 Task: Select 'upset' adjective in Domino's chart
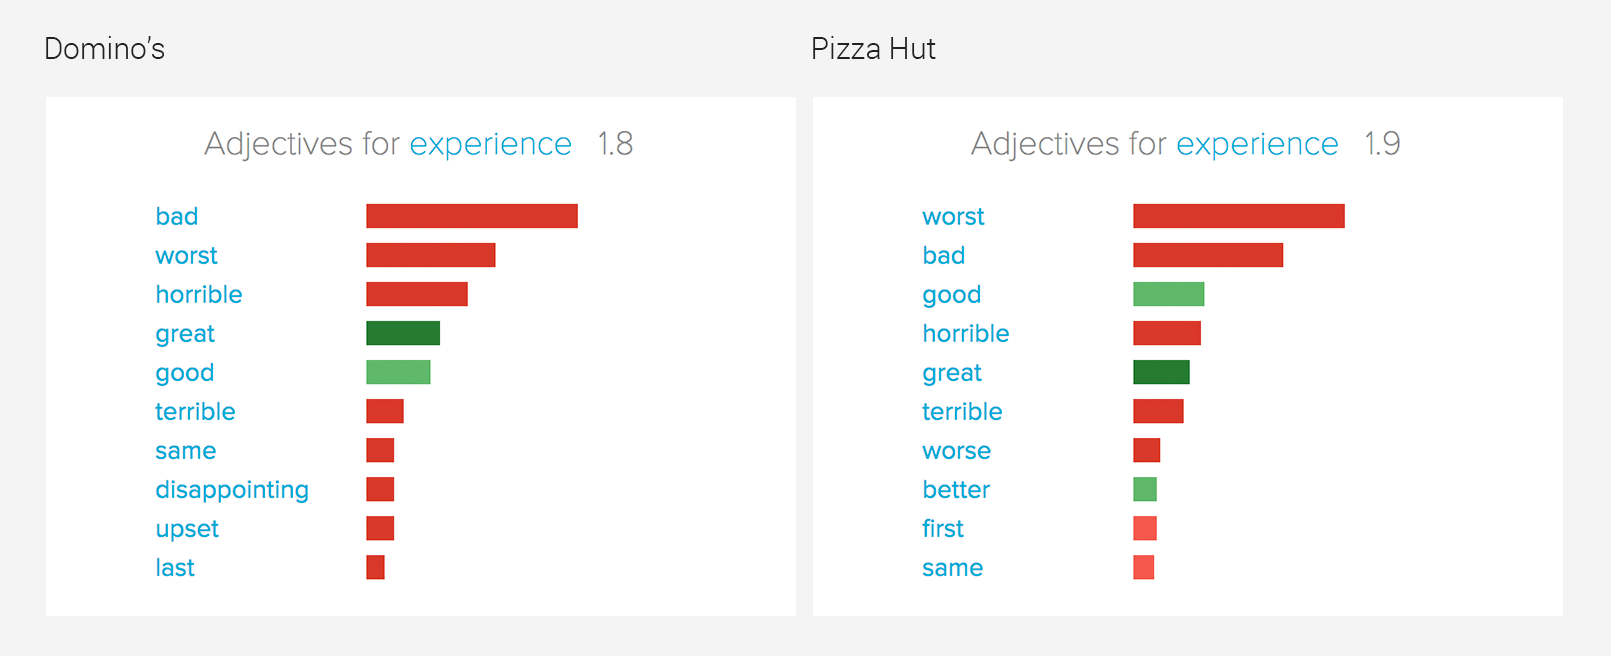coord(187,529)
